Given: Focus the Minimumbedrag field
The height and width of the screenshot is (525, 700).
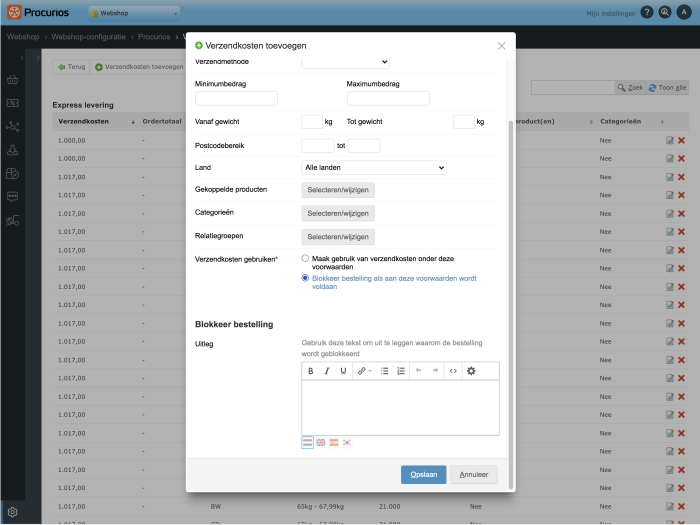Looking at the screenshot, I should pos(236,99).
